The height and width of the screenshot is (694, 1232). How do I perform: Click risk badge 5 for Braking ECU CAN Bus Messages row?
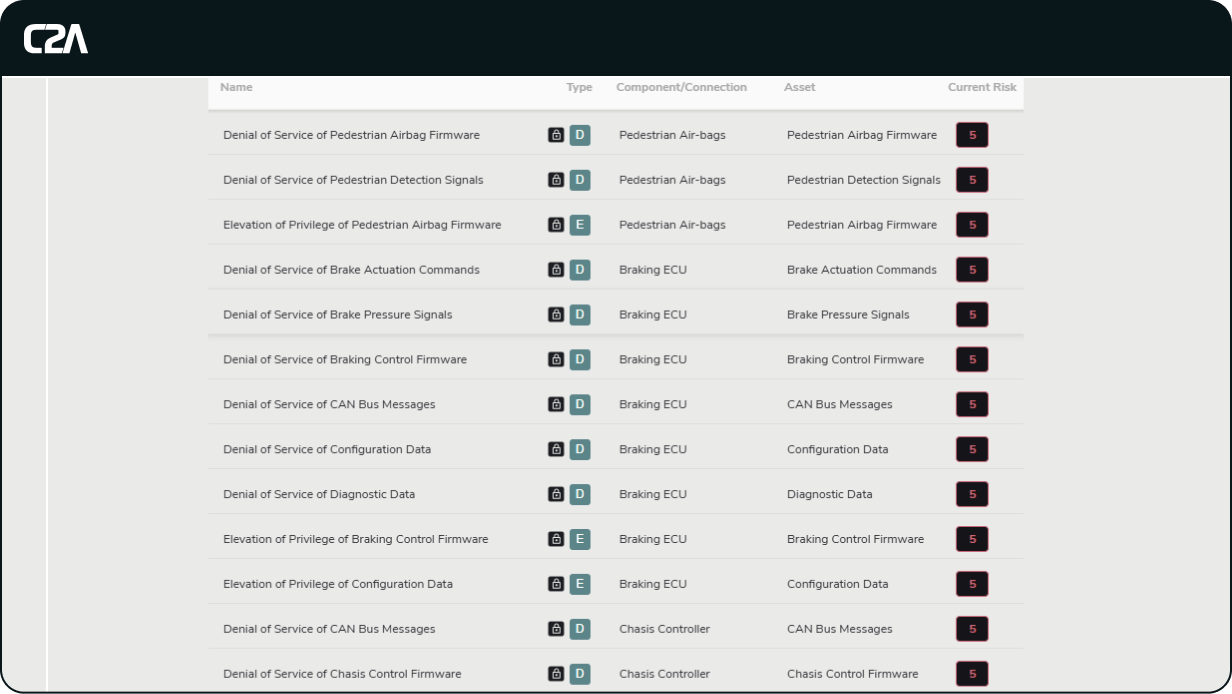point(972,405)
